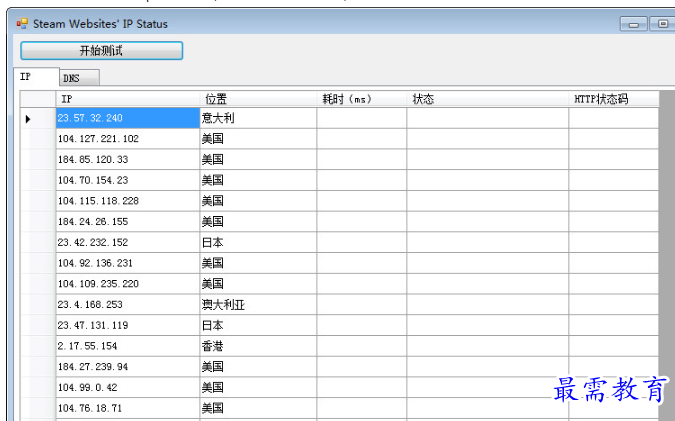Click 美国 location for 184.85.120.33
This screenshot has height=421, width=675.
[x=258, y=159]
